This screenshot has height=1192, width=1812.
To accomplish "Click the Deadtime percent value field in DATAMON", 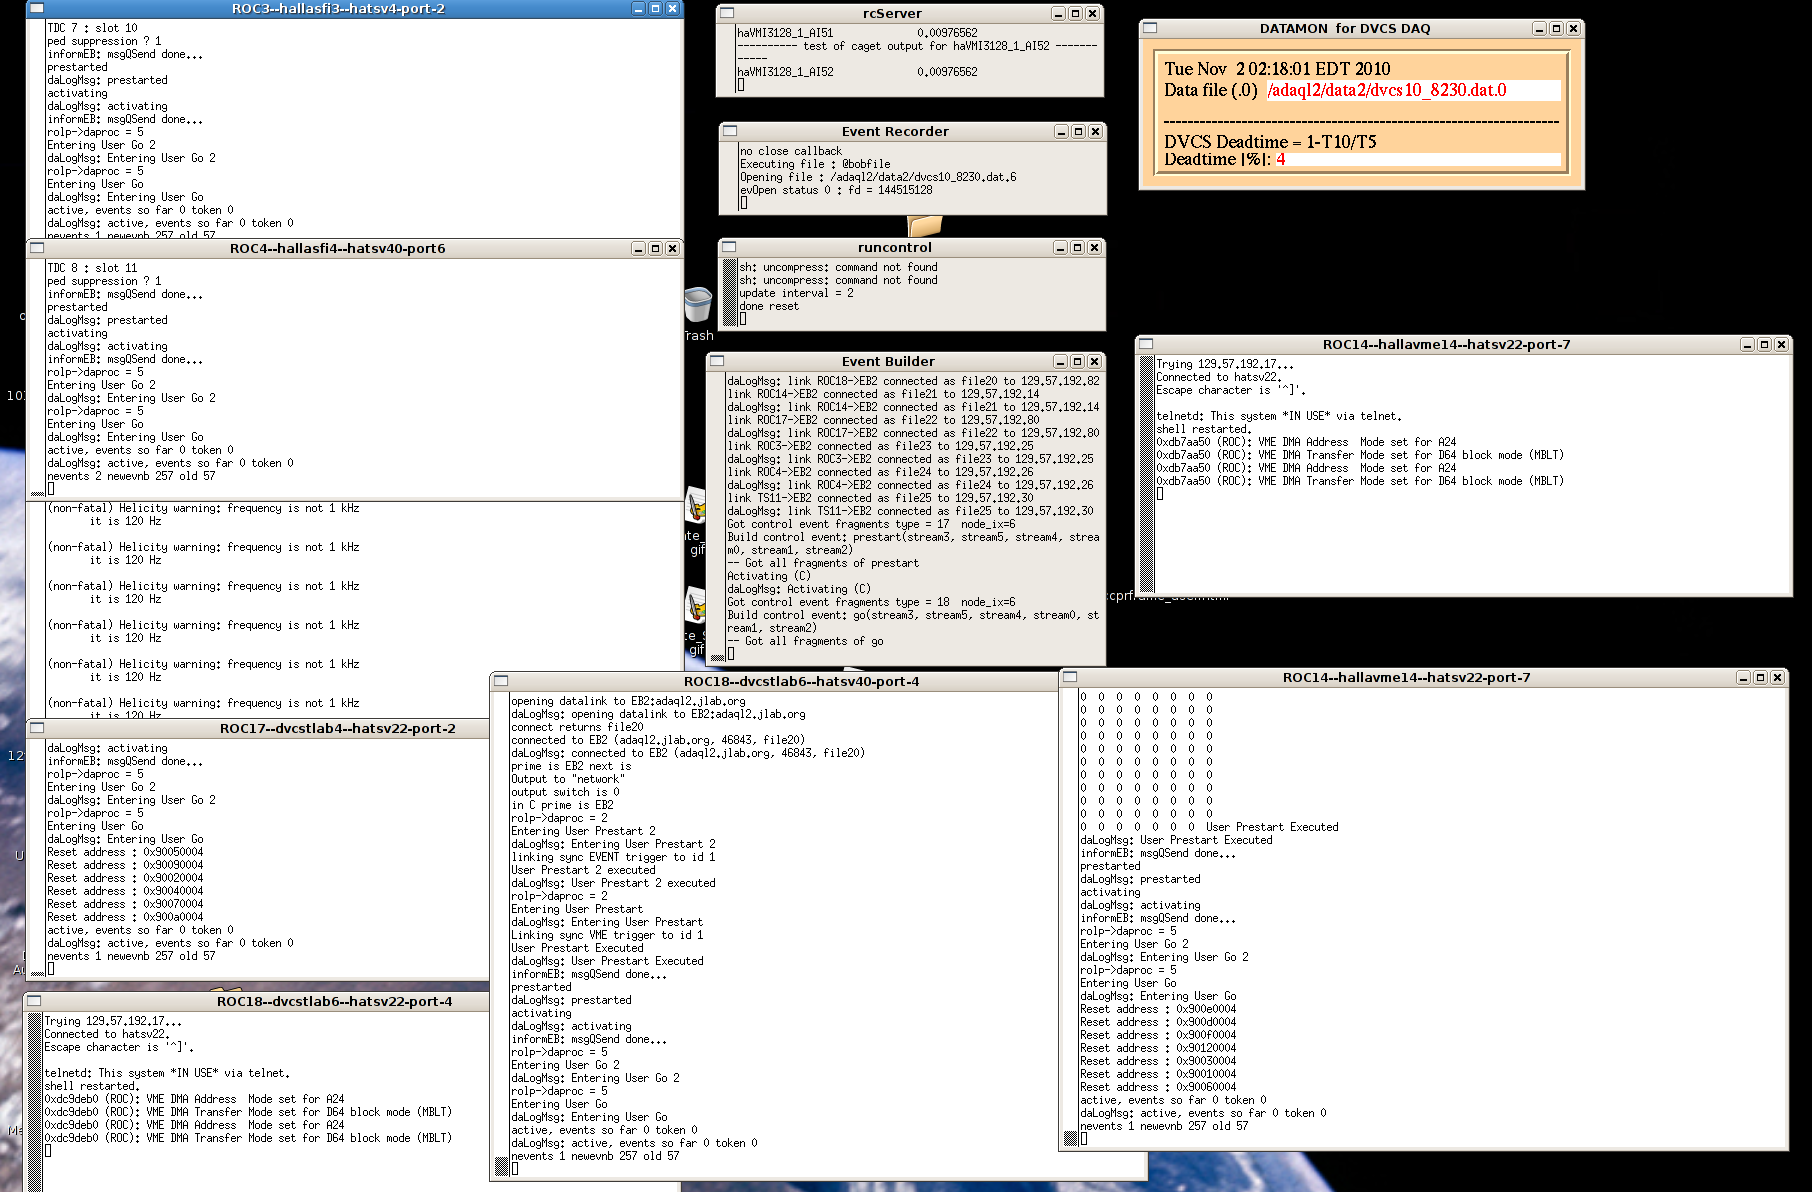I will [1417, 159].
